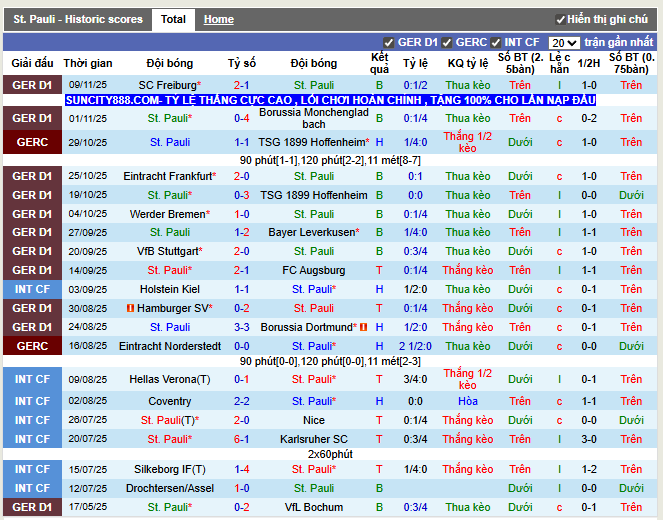Open Drochtersen/Assel team link
663x520 pixels.
point(170,488)
